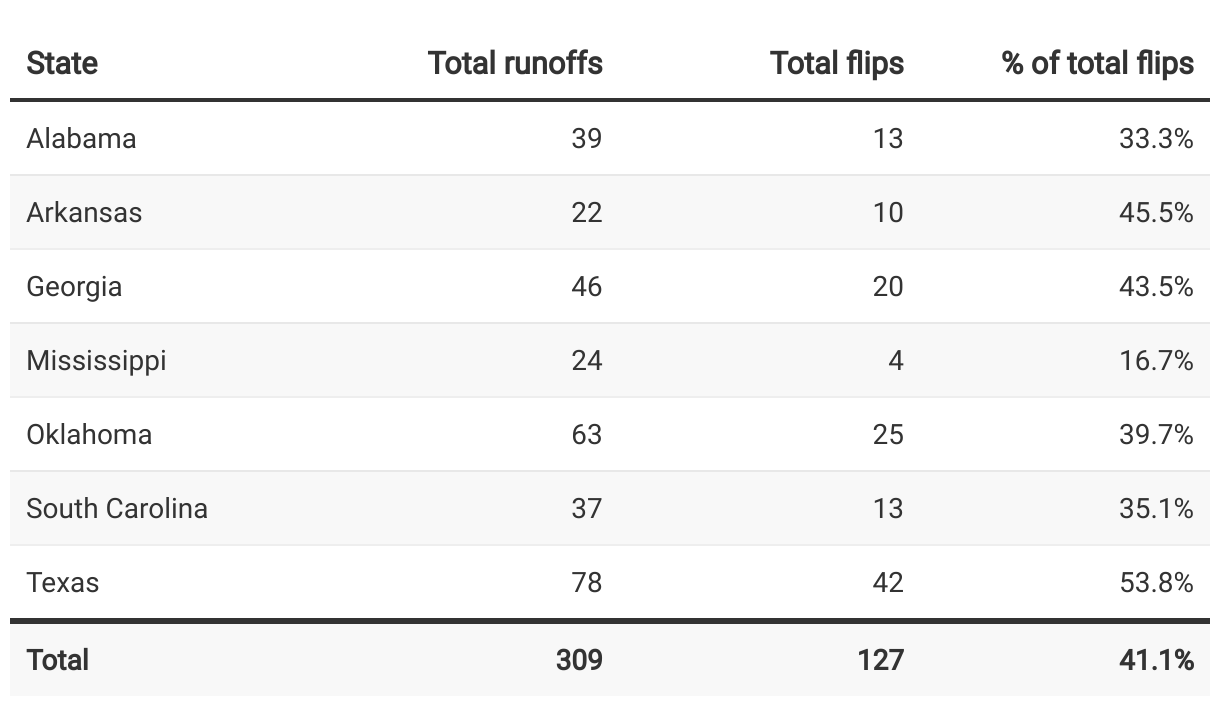Select the Oklahoma state cell

(x=89, y=434)
